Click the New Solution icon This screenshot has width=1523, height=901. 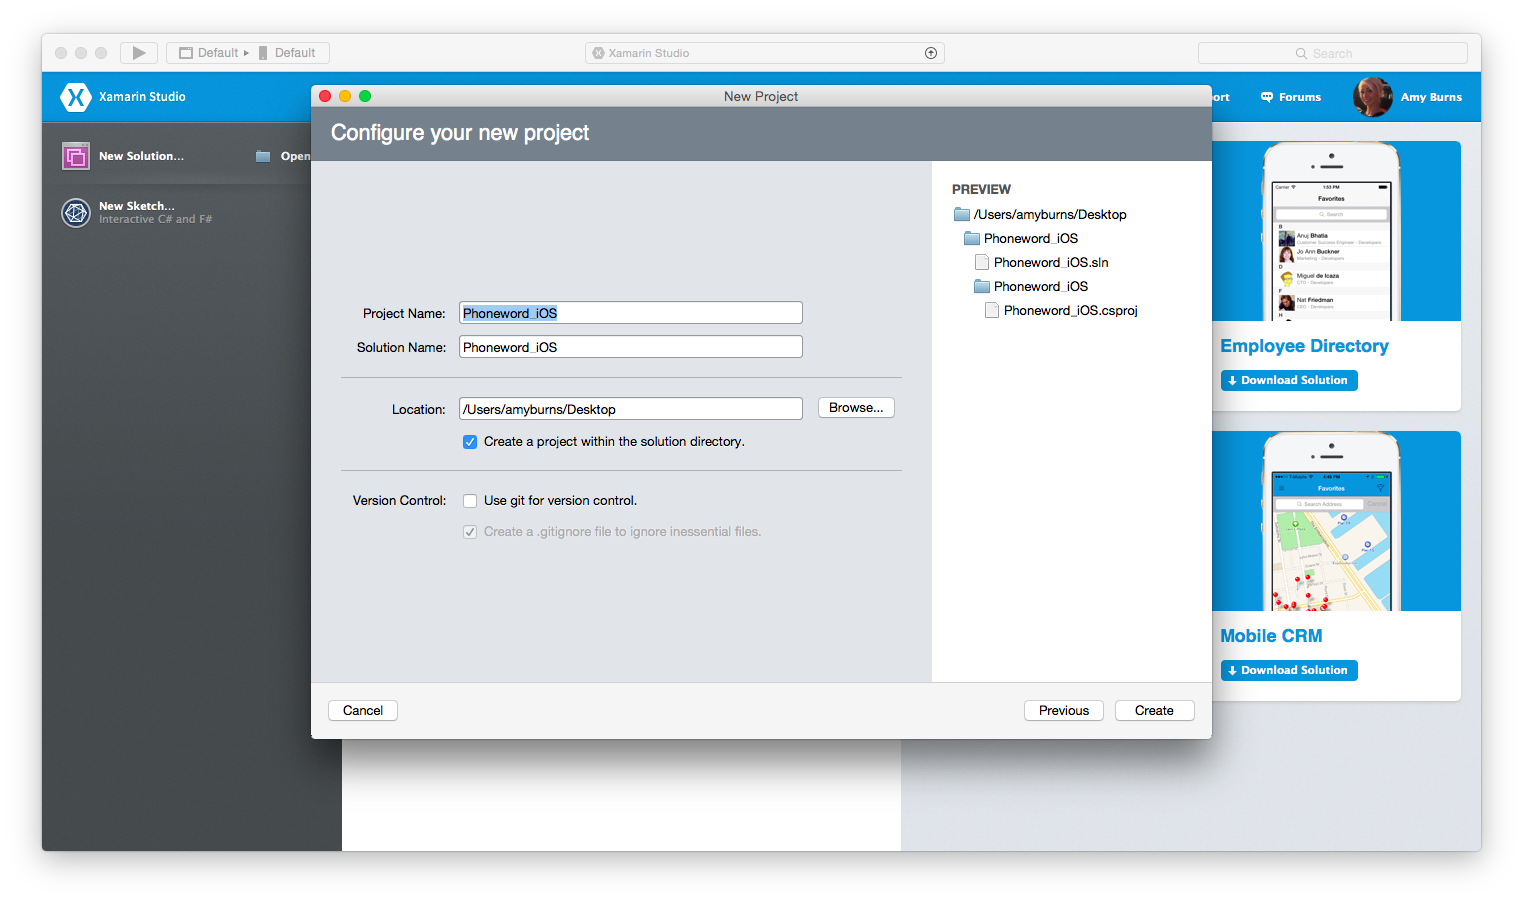(76, 156)
